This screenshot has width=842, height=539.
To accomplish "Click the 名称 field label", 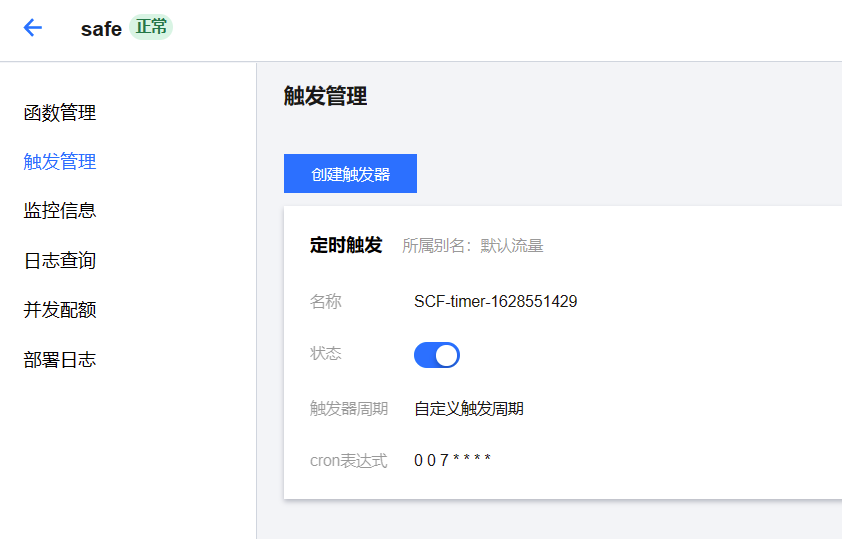I will click(325, 301).
